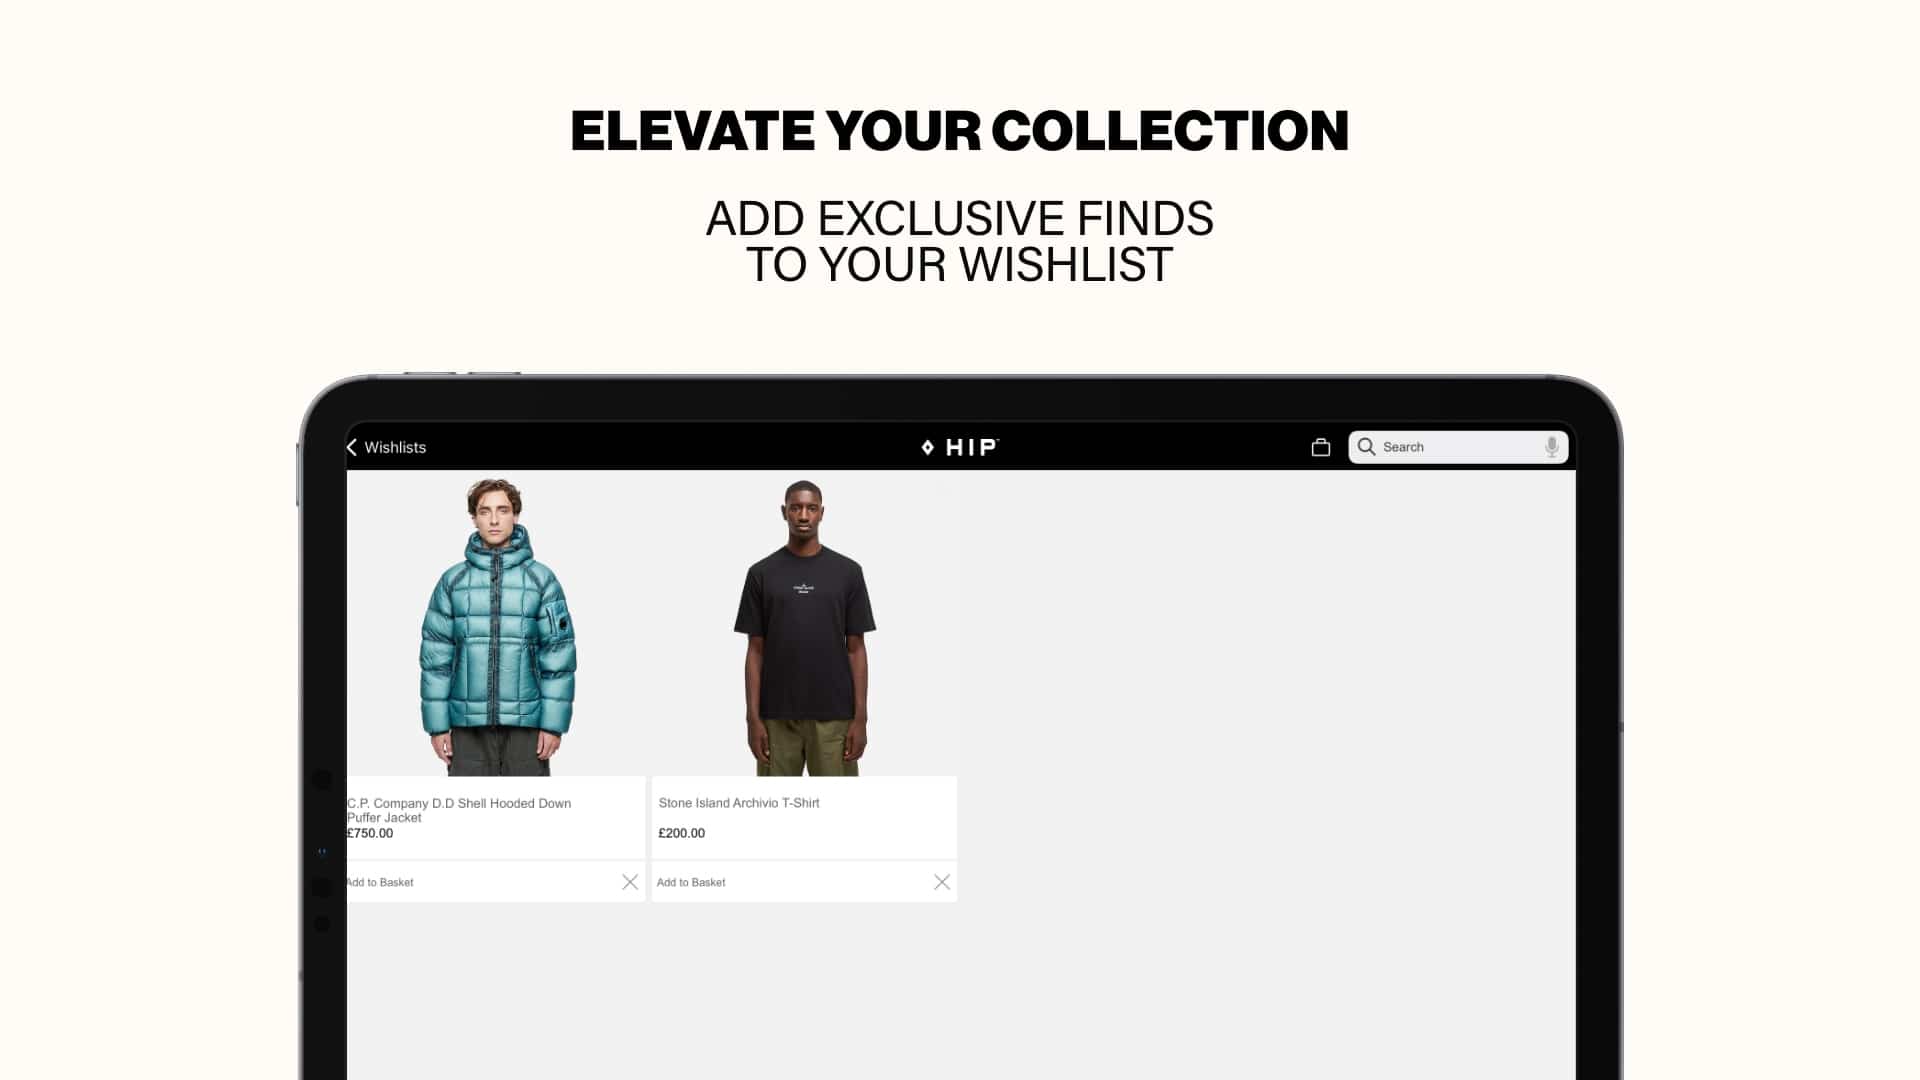
Task: Click the Wishlists back label
Action: [x=395, y=447]
